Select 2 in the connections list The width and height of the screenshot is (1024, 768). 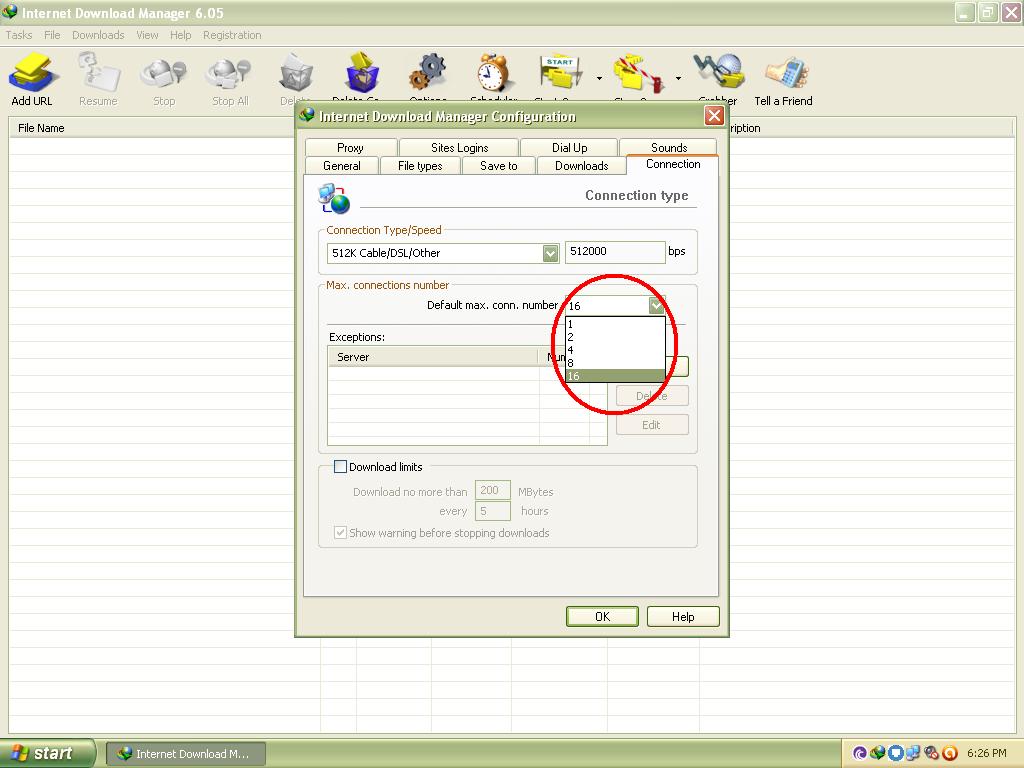615,337
